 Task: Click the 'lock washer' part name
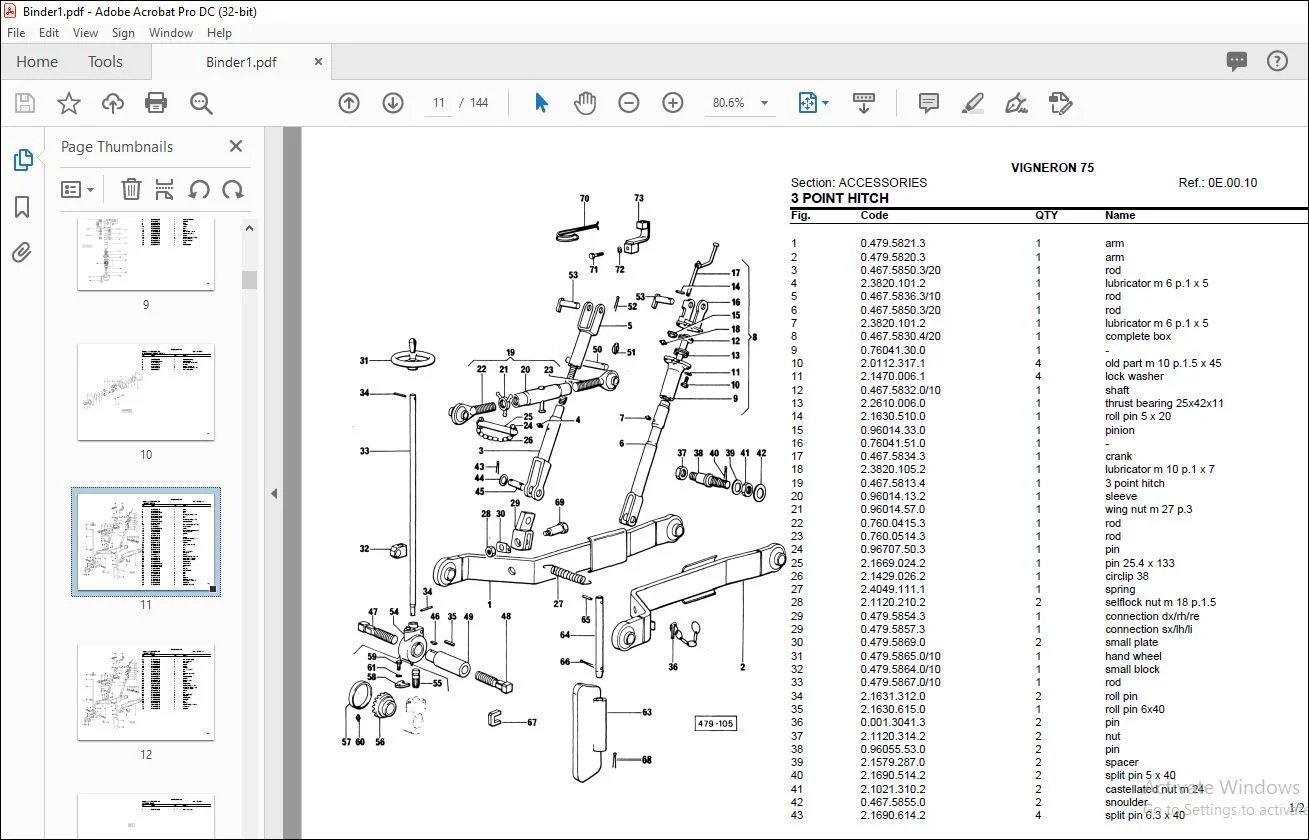point(1134,376)
